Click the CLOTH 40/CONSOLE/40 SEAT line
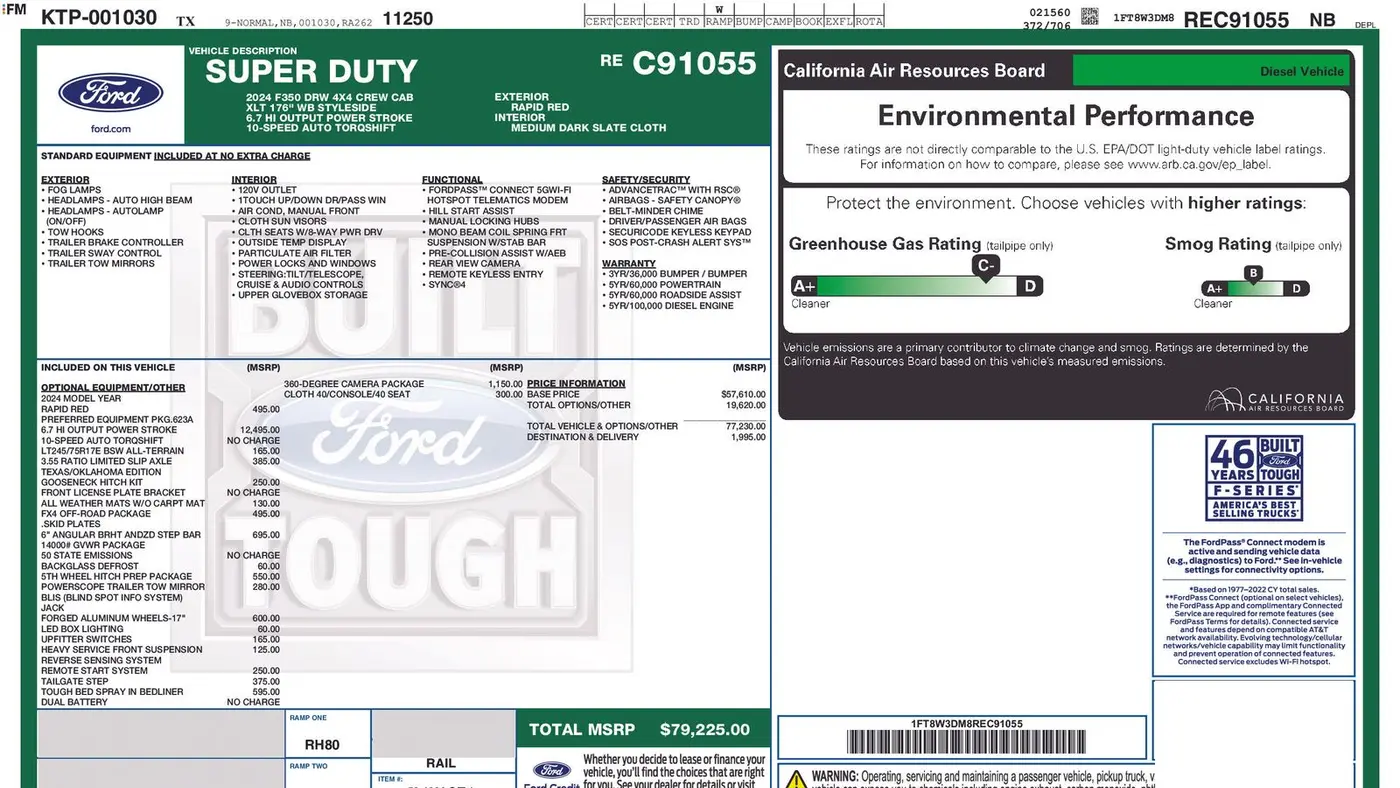The image size is (1400, 788). click(347, 394)
